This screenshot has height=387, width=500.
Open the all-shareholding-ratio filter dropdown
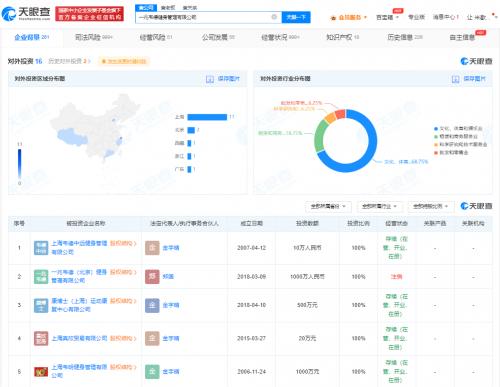(x=431, y=207)
